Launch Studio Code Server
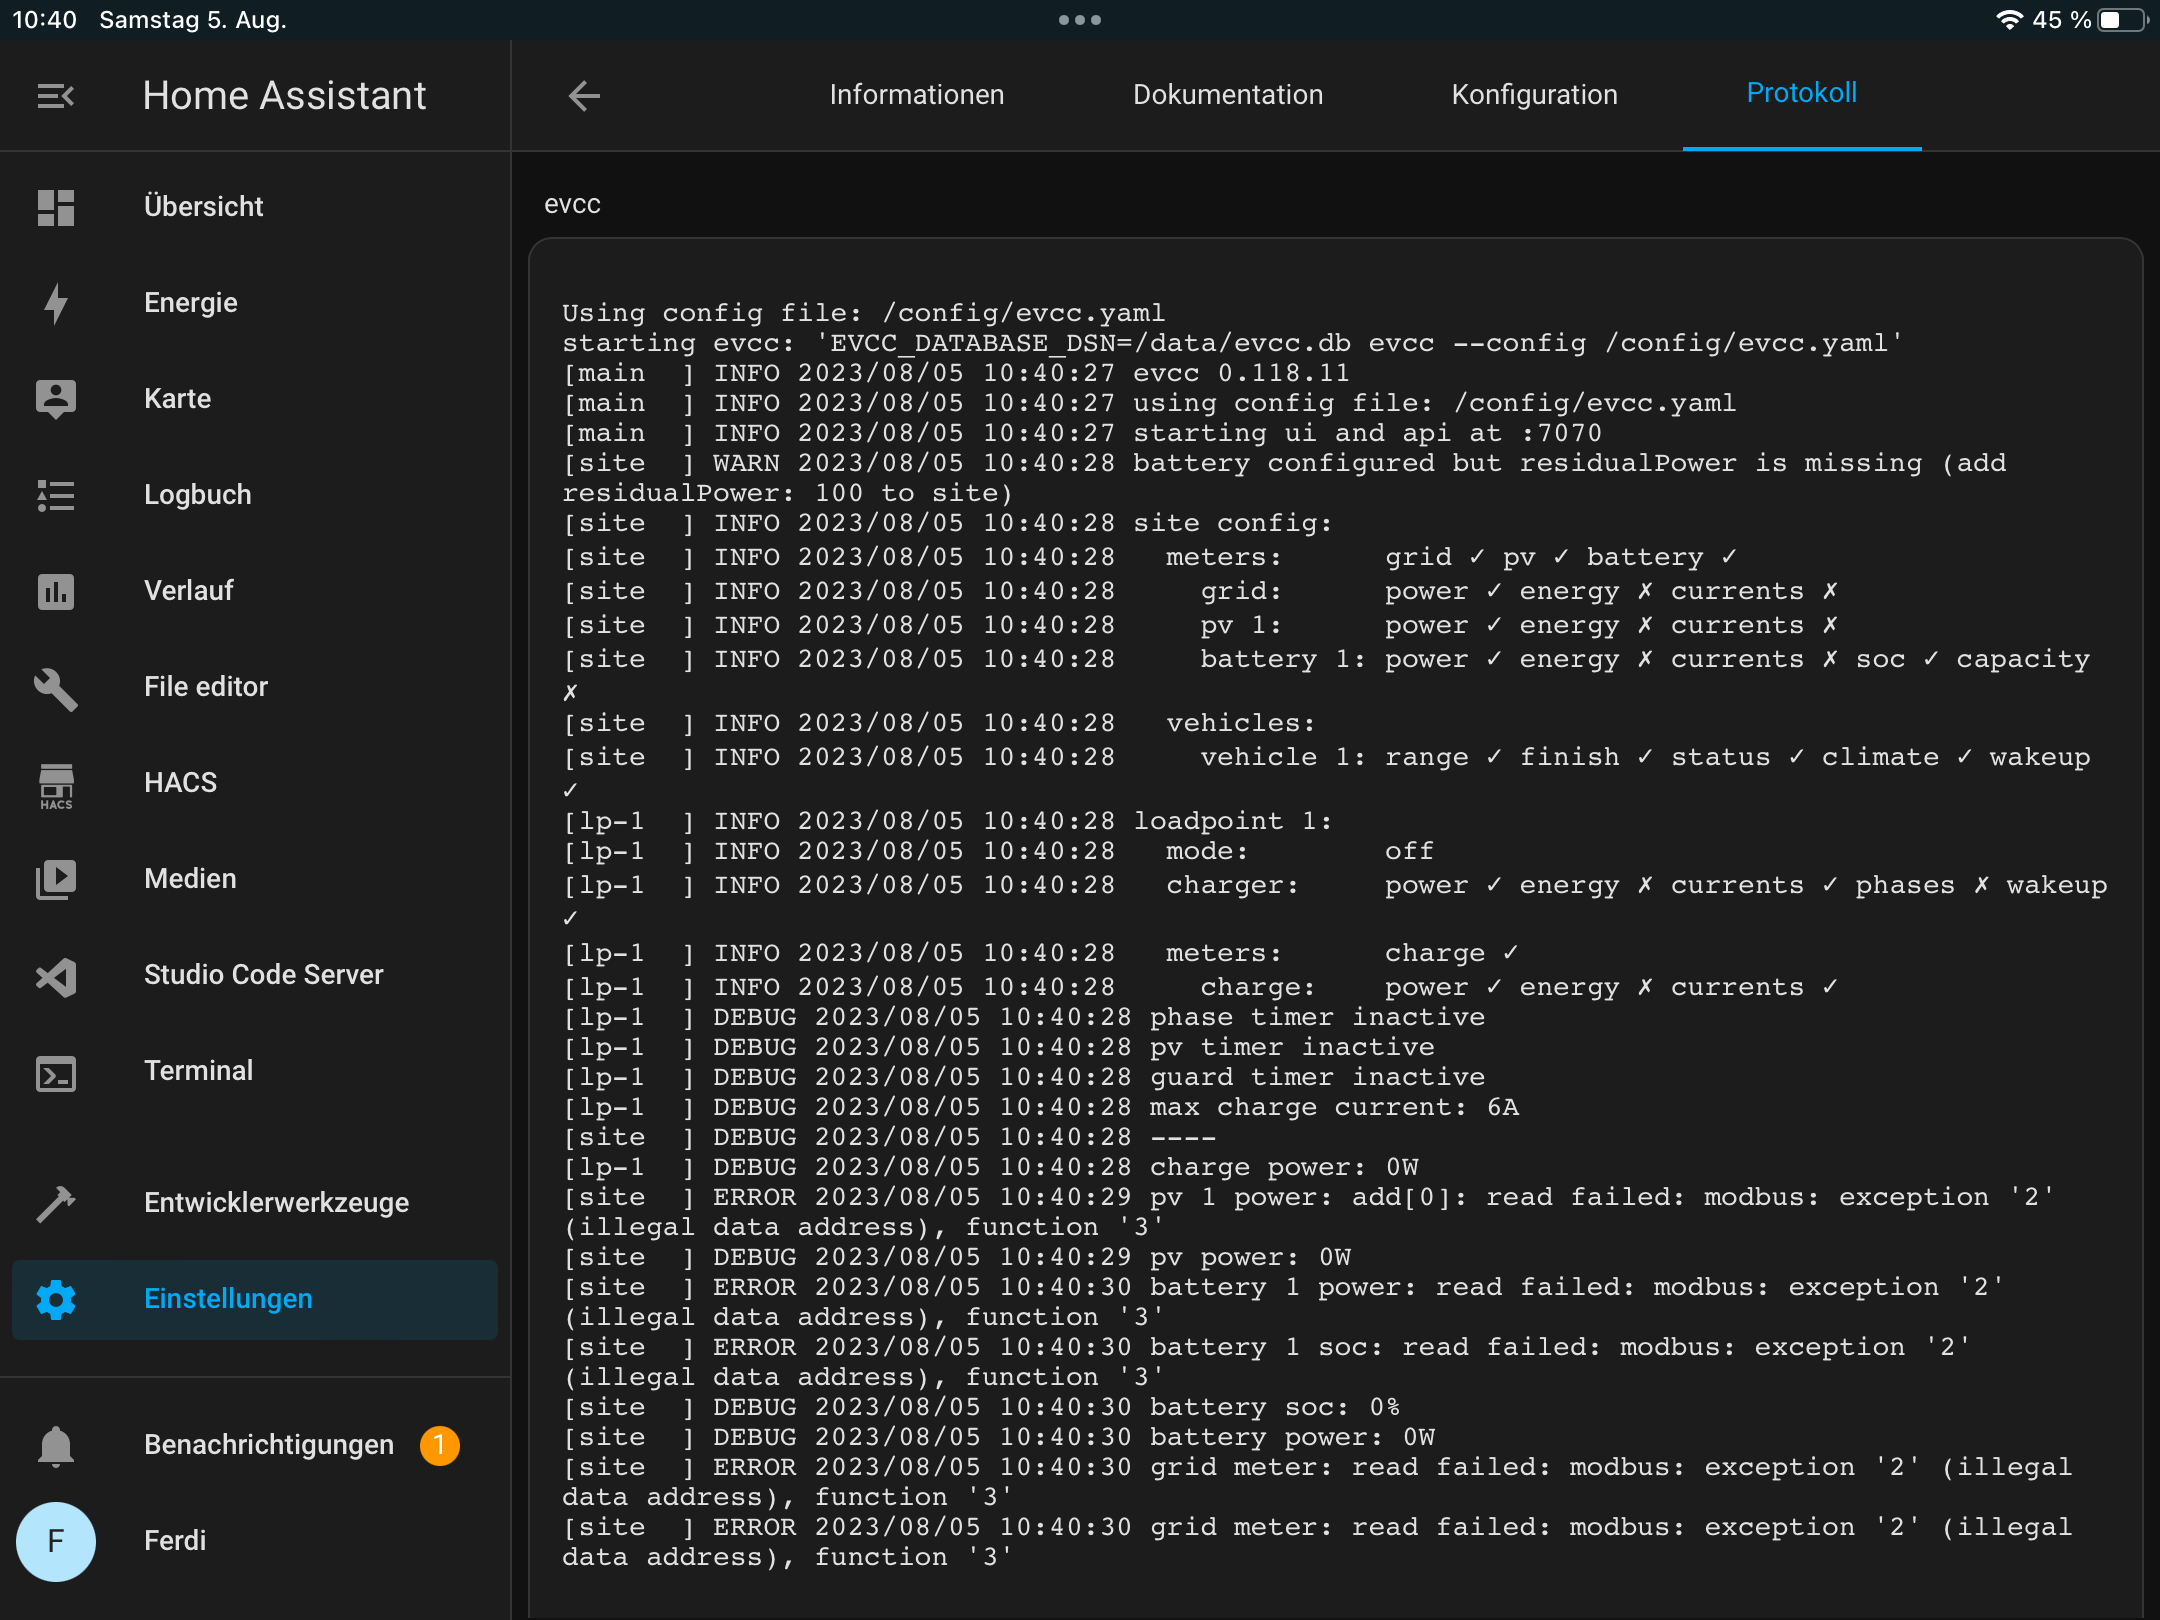Image resolution: width=2160 pixels, height=1620 pixels. [264, 974]
